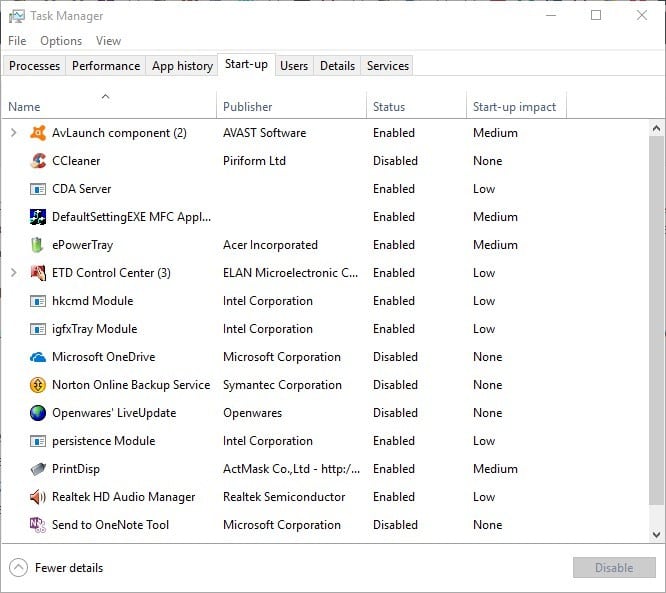Open the Services tab
Viewport: 666px width, 593px height.
(x=387, y=66)
